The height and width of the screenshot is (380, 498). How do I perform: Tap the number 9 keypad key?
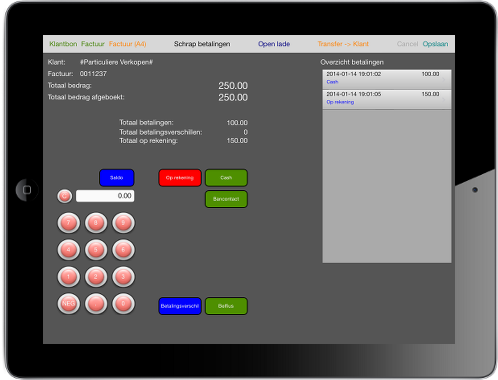coord(123,223)
